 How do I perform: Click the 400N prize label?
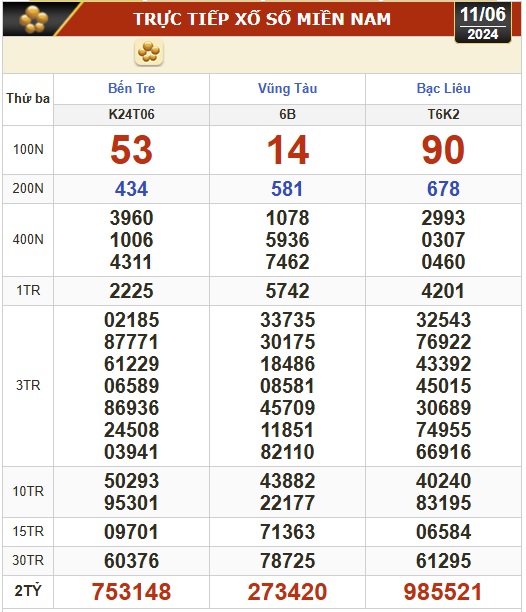[x=28, y=239]
